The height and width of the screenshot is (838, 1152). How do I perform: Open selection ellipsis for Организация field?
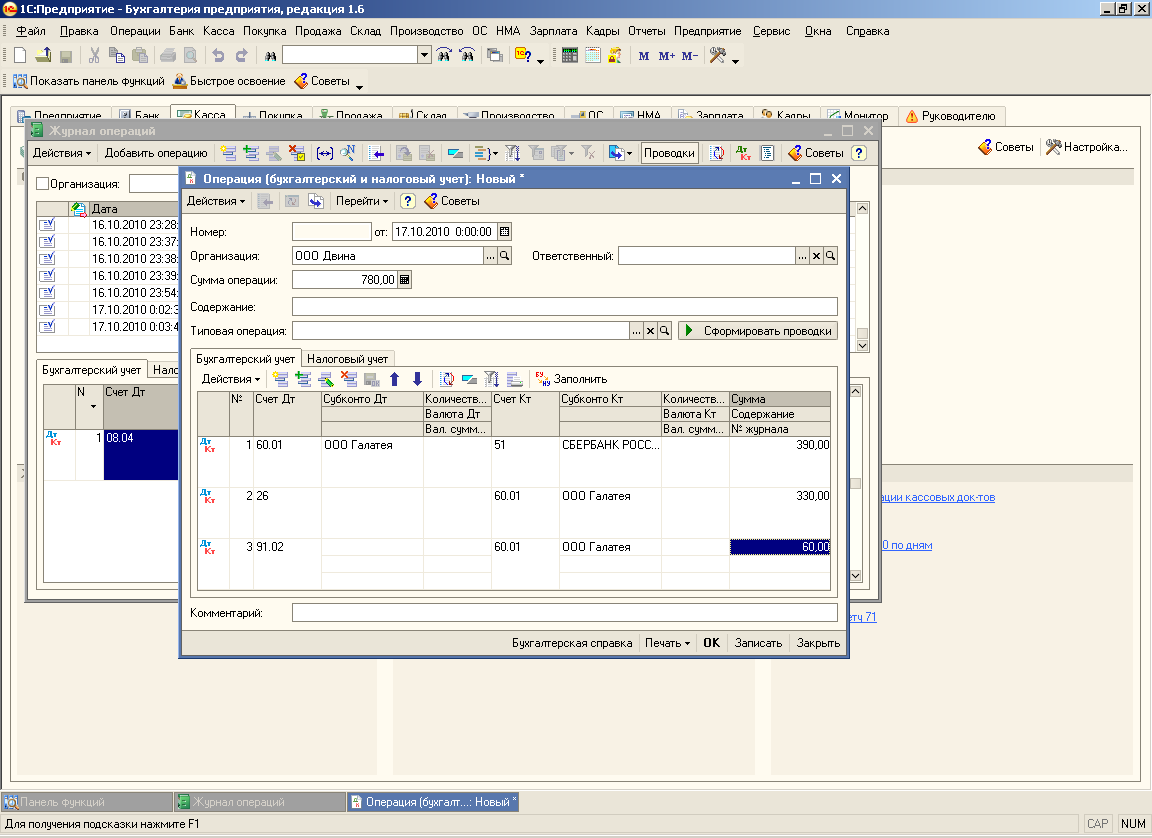[x=490, y=256]
